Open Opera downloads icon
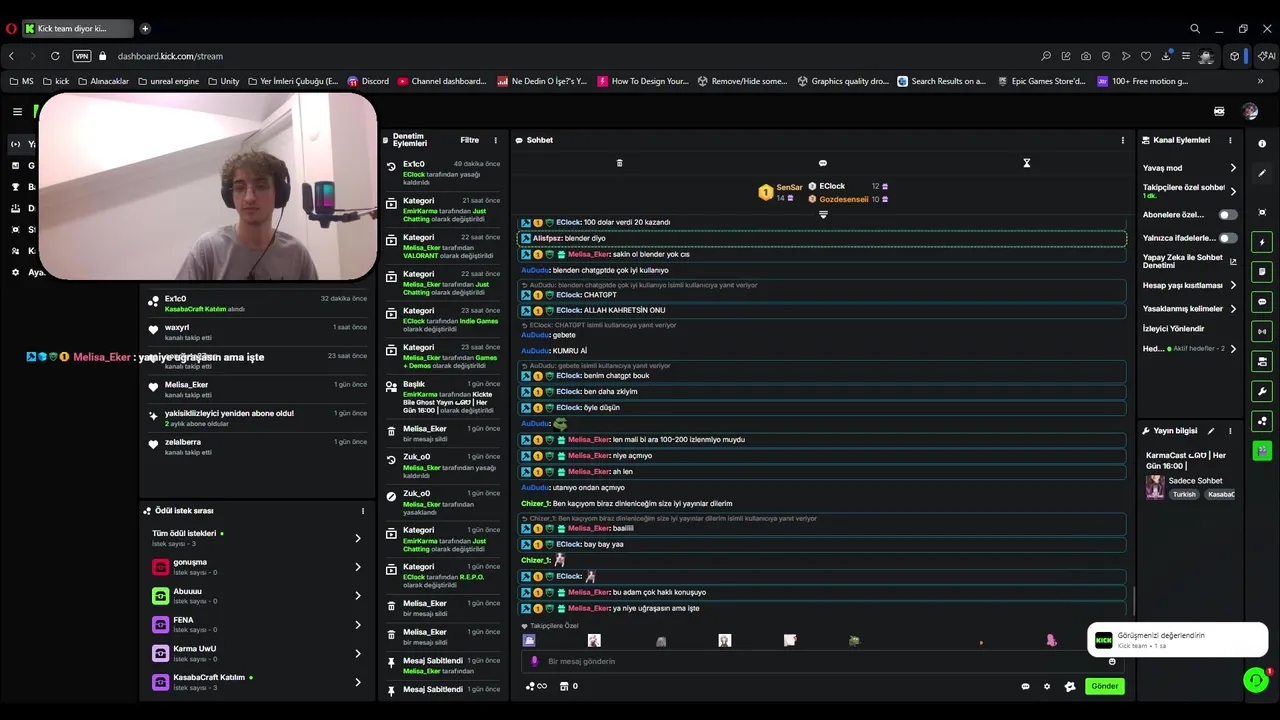Viewport: 1280px width, 720px height. click(x=1166, y=56)
